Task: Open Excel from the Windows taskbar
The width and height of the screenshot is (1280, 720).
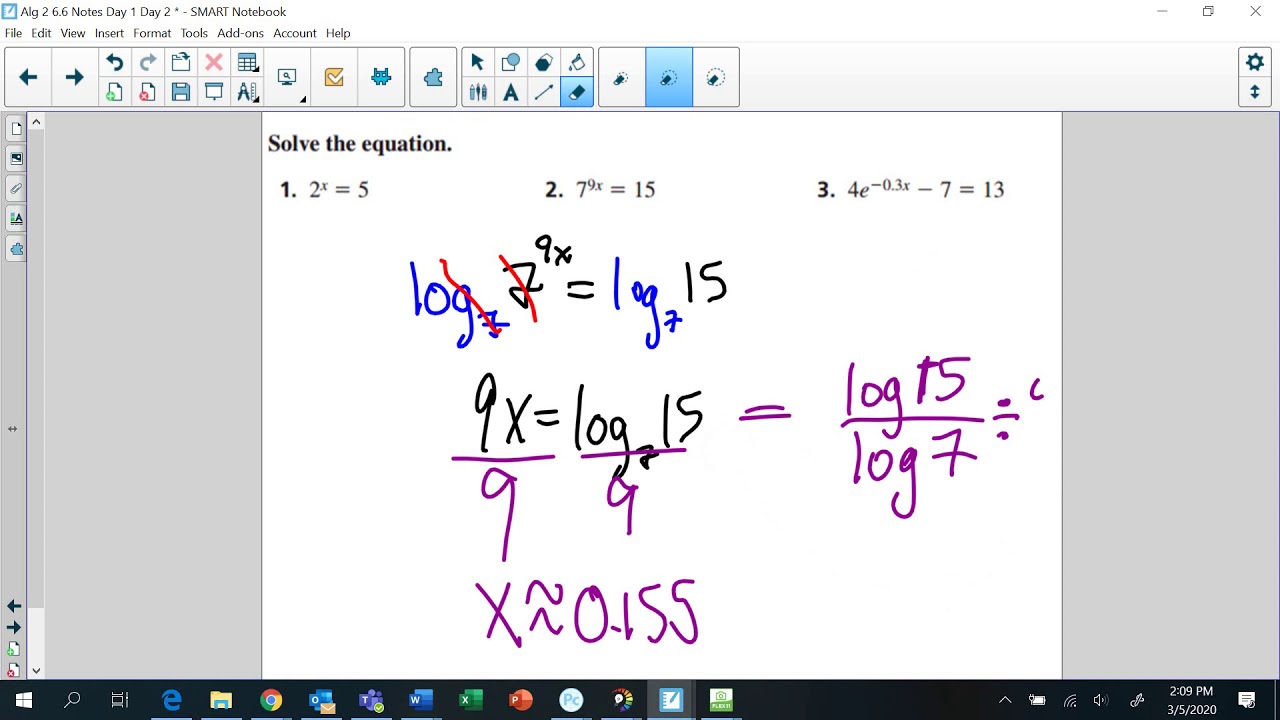Action: click(470, 700)
